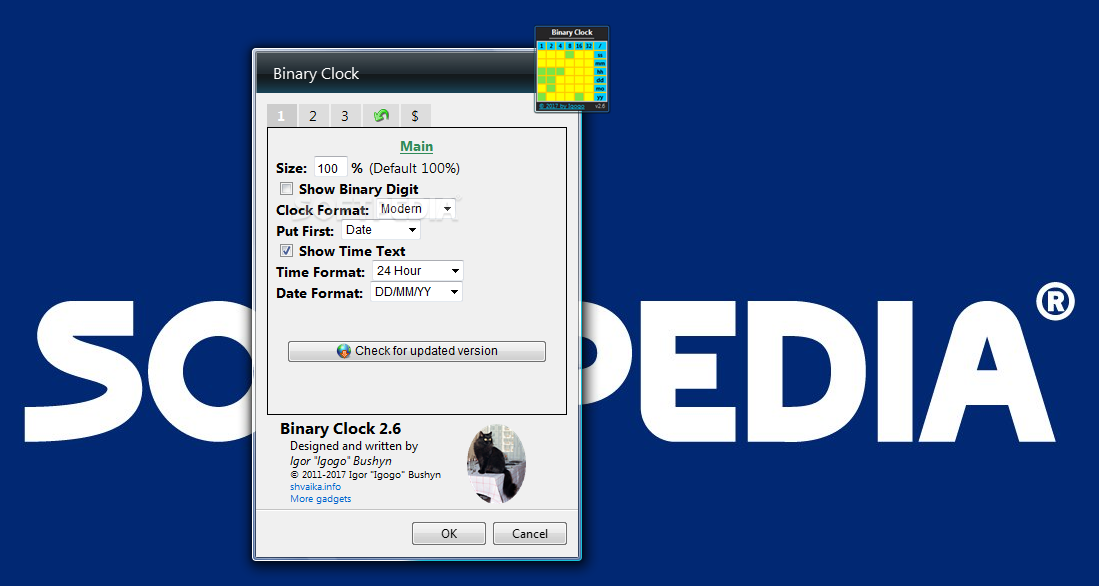Viewport: 1099px width, 586px height.
Task: Click Check for updated version button
Action: tap(416, 351)
